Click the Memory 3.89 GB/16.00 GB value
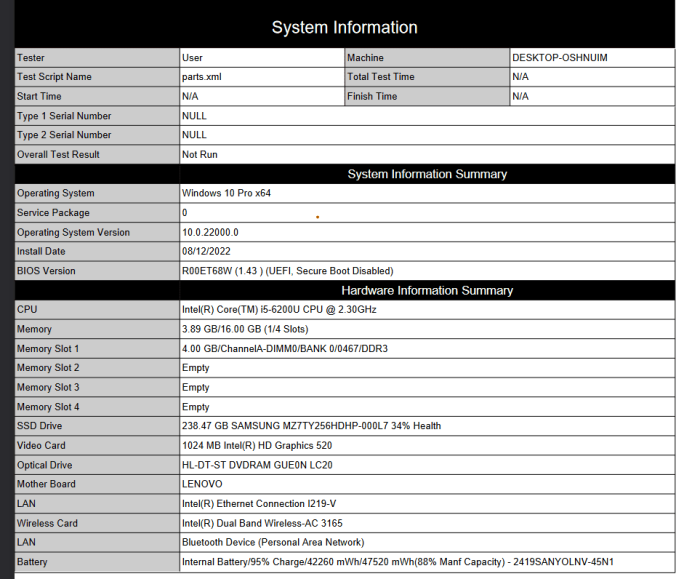This screenshot has width=700, height=579. point(245,329)
